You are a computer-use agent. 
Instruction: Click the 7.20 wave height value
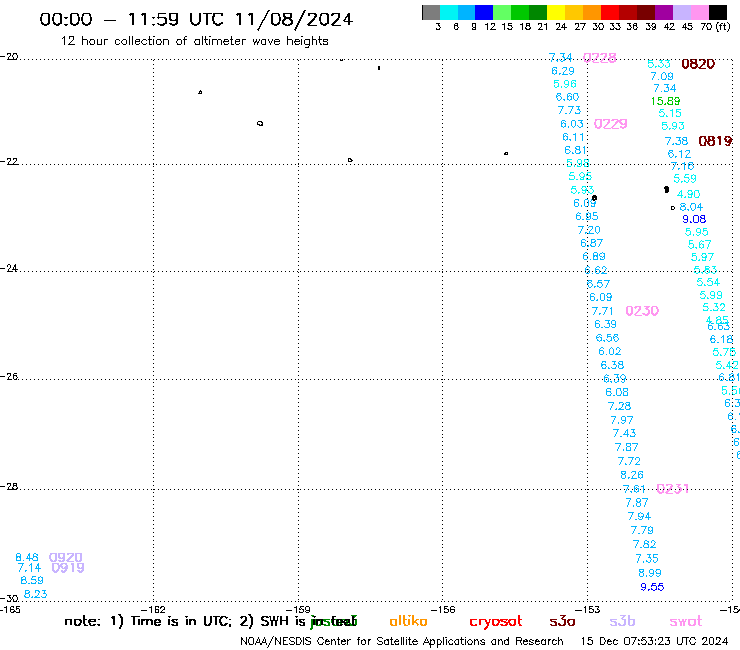589,230
